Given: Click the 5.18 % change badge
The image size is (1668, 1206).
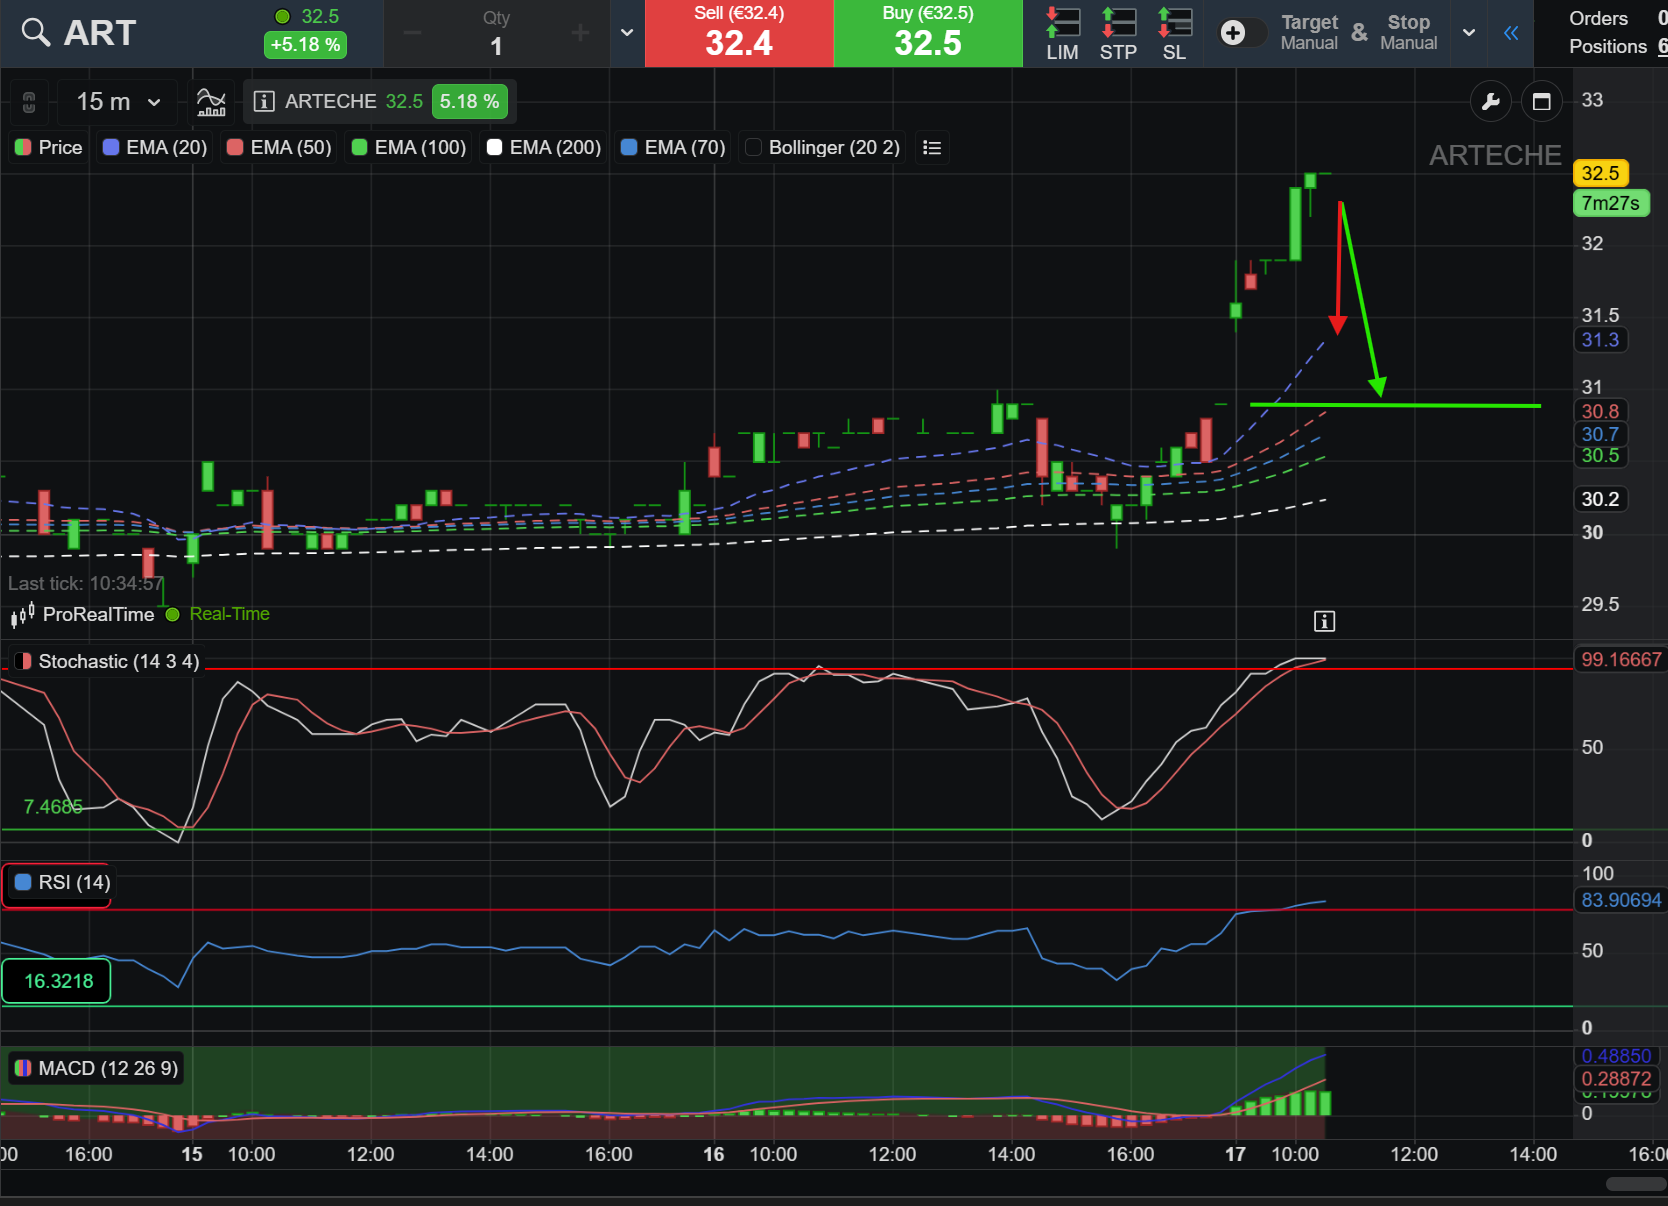Looking at the screenshot, I should [x=469, y=101].
